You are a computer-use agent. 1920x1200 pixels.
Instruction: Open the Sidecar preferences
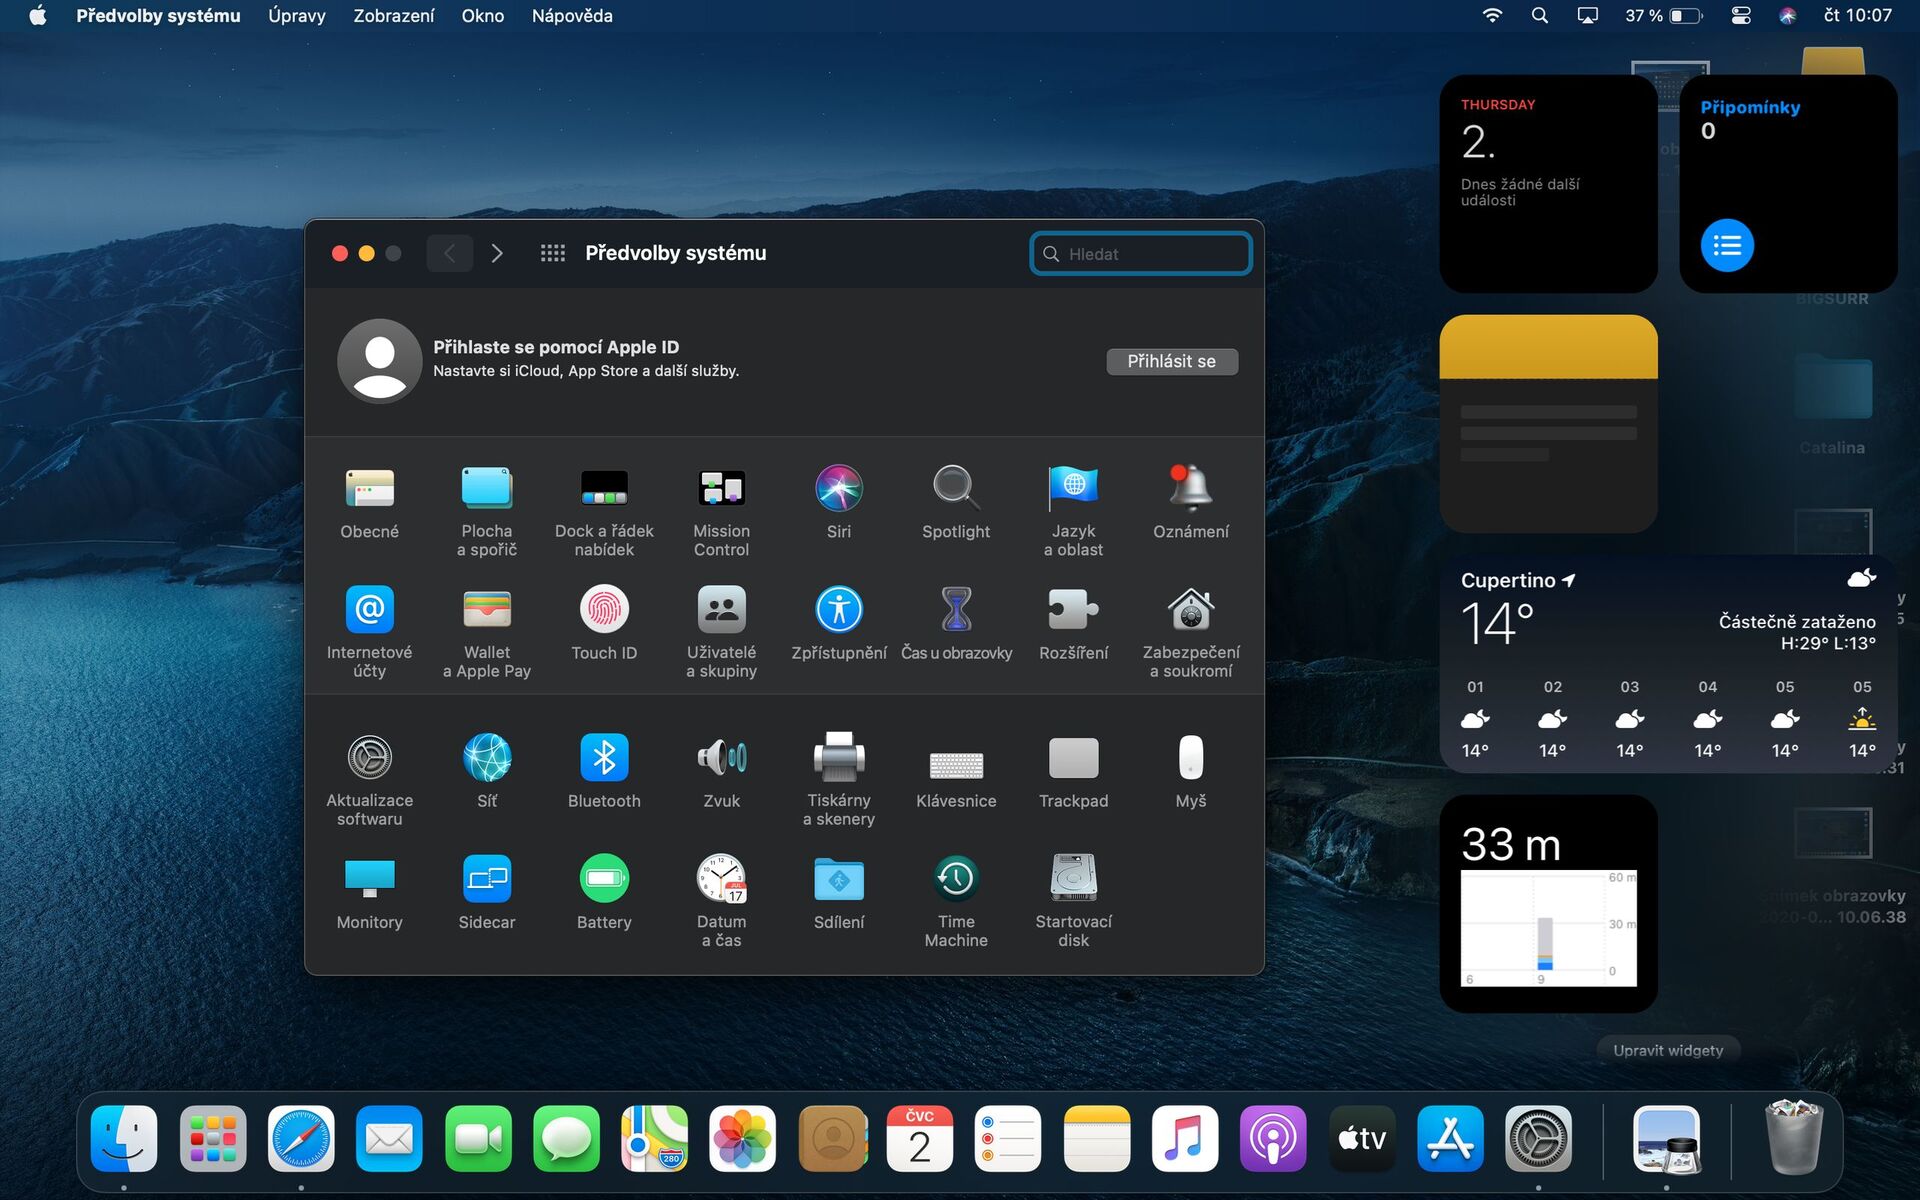(x=487, y=880)
